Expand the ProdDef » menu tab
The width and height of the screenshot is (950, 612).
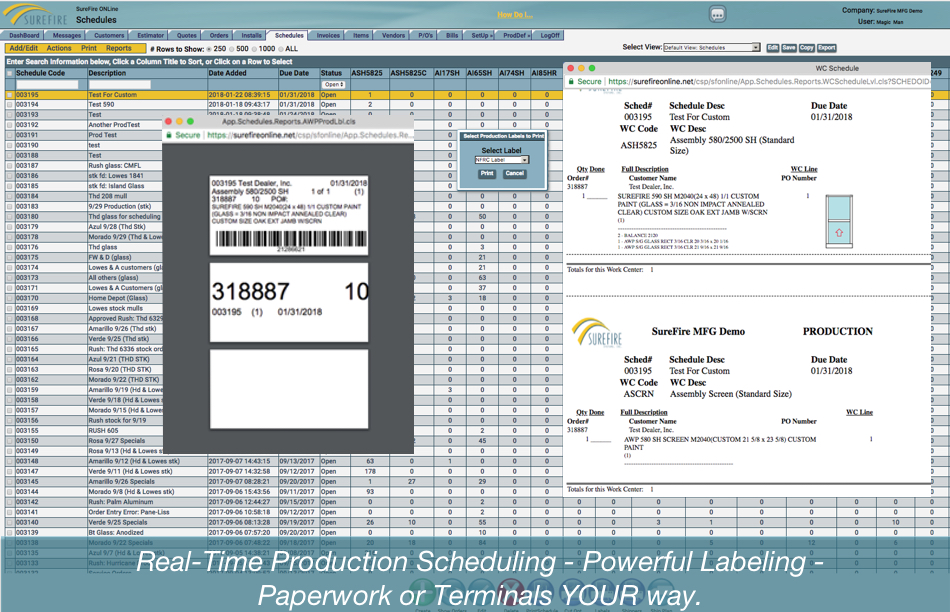coord(517,36)
